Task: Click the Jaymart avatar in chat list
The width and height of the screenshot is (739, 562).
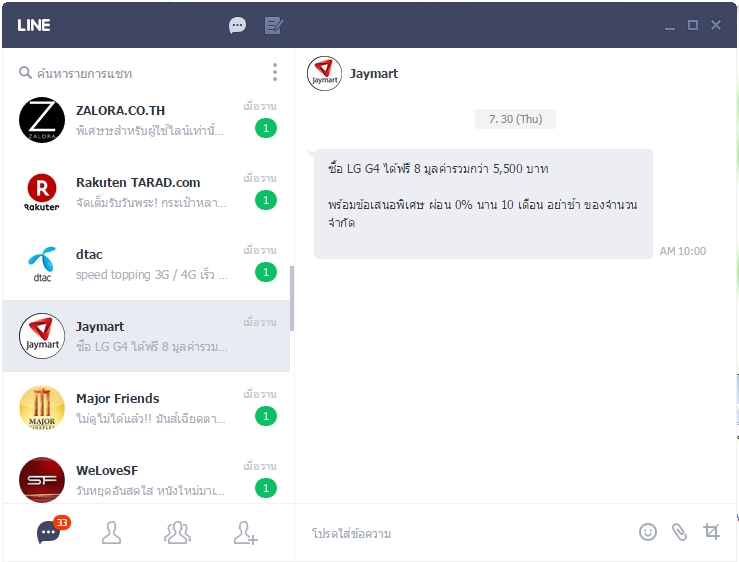Action: click(42, 336)
